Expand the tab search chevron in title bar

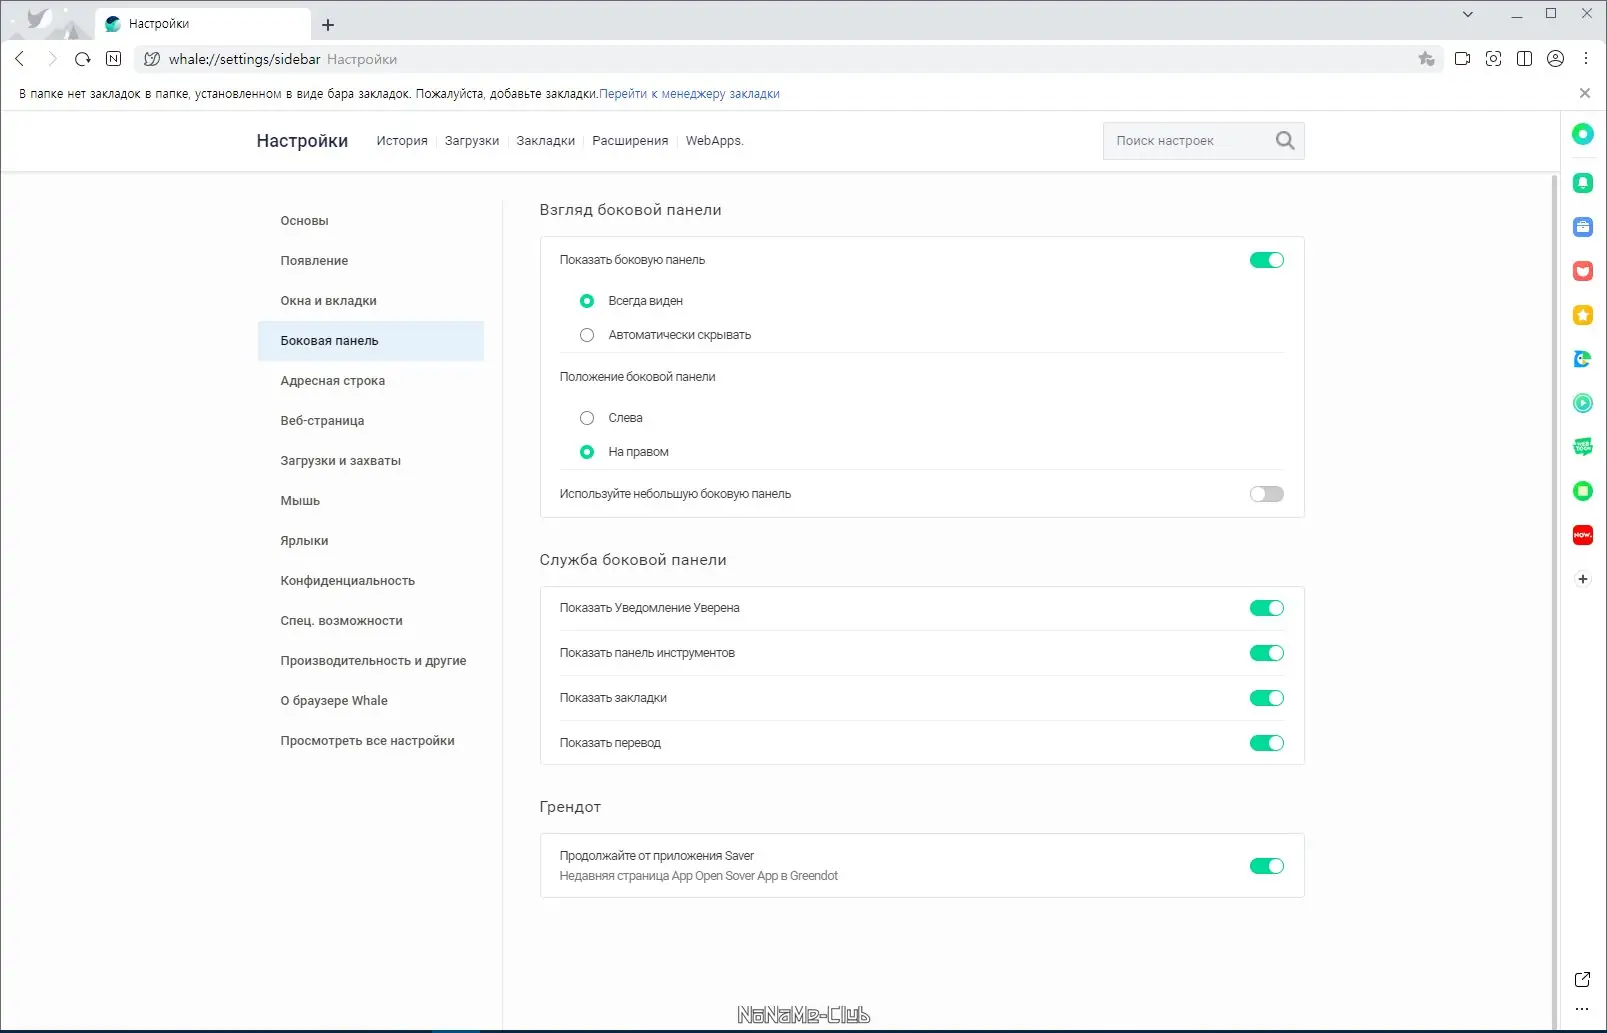coord(1467,14)
